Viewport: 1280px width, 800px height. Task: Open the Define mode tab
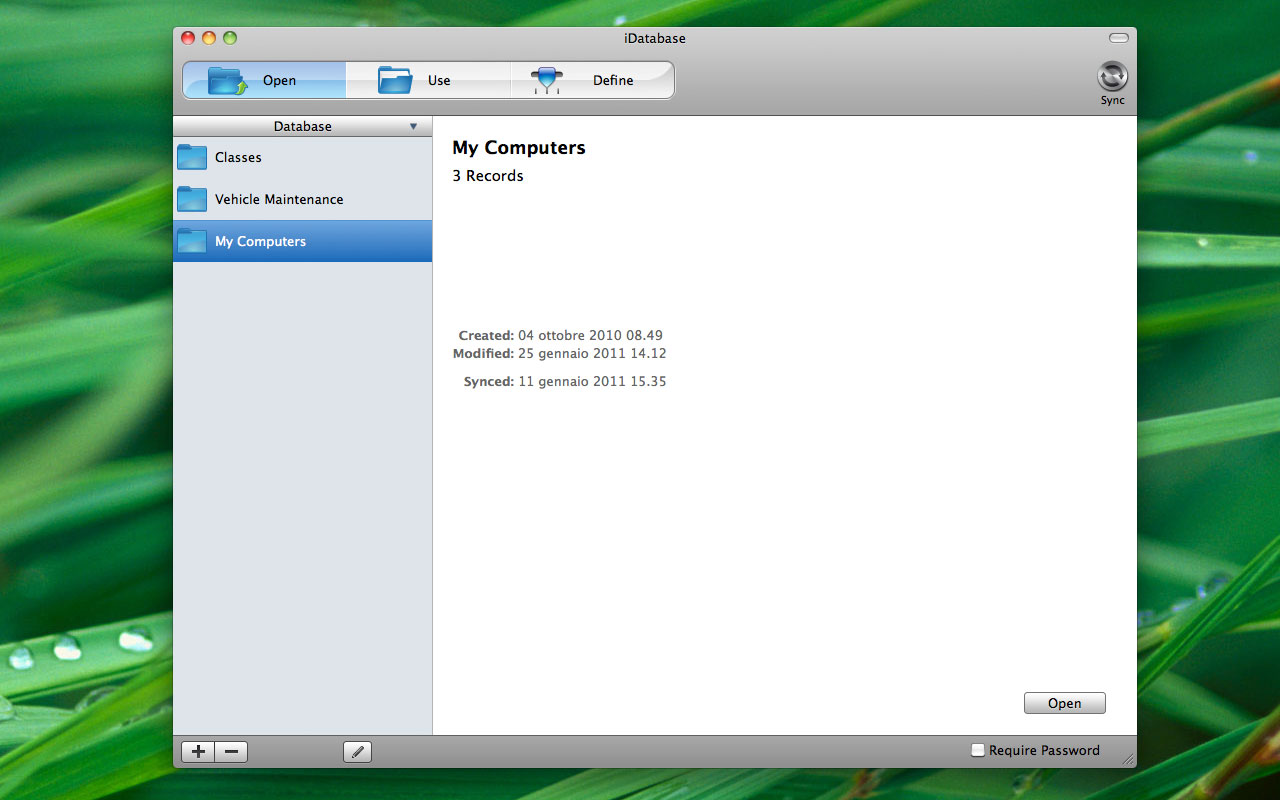click(592, 80)
